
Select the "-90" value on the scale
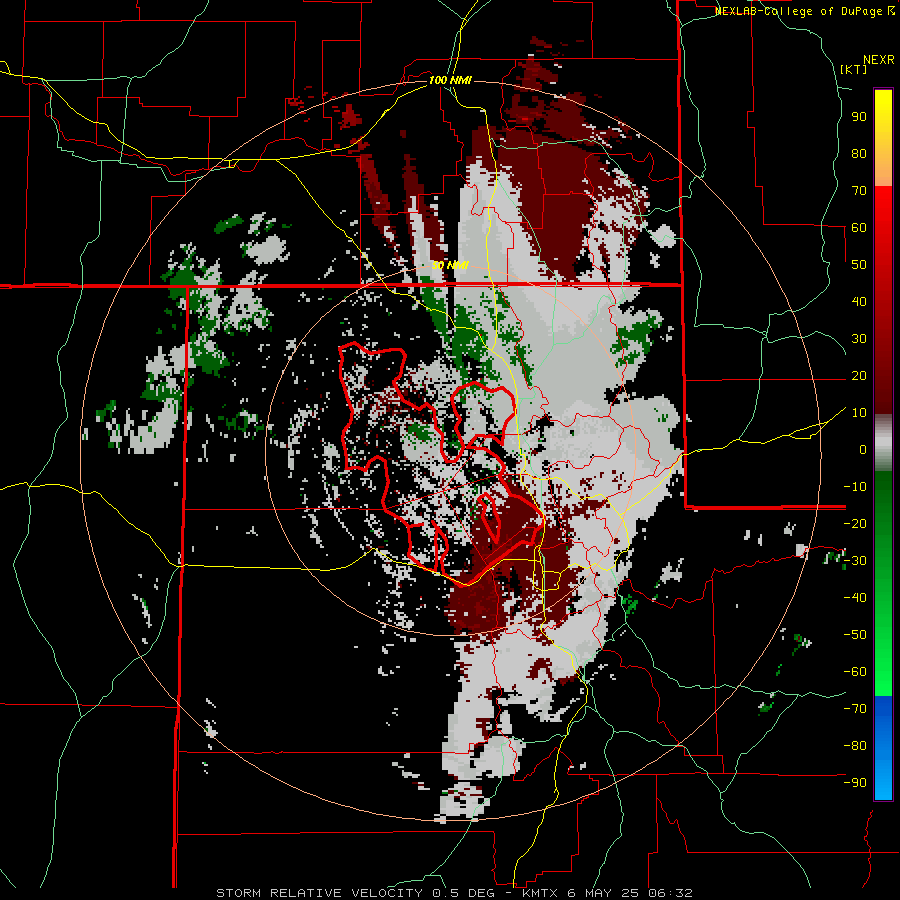[x=855, y=782]
